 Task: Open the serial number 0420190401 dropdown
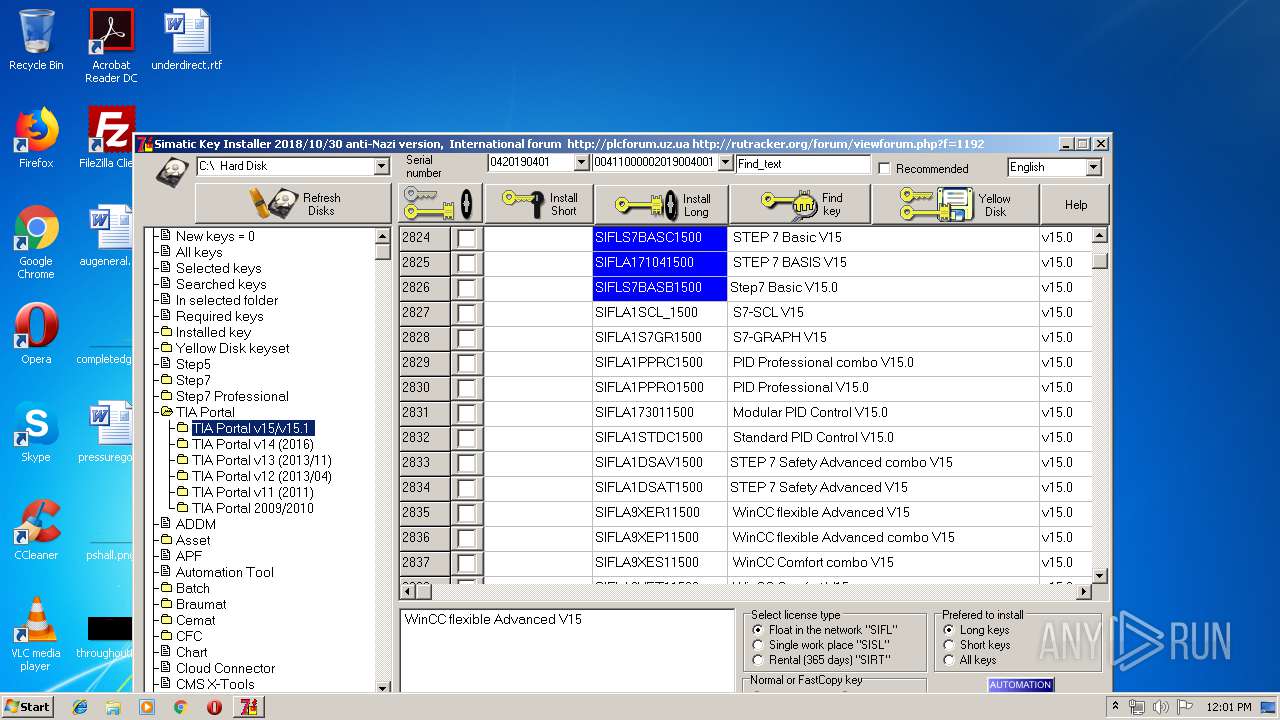(581, 163)
